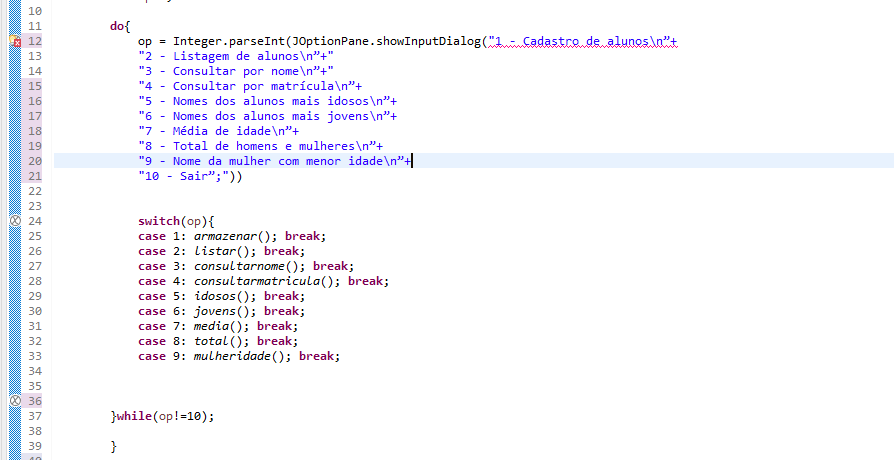Click line number 35 in the gutter
Viewport: 894px width, 460px height.
point(35,386)
